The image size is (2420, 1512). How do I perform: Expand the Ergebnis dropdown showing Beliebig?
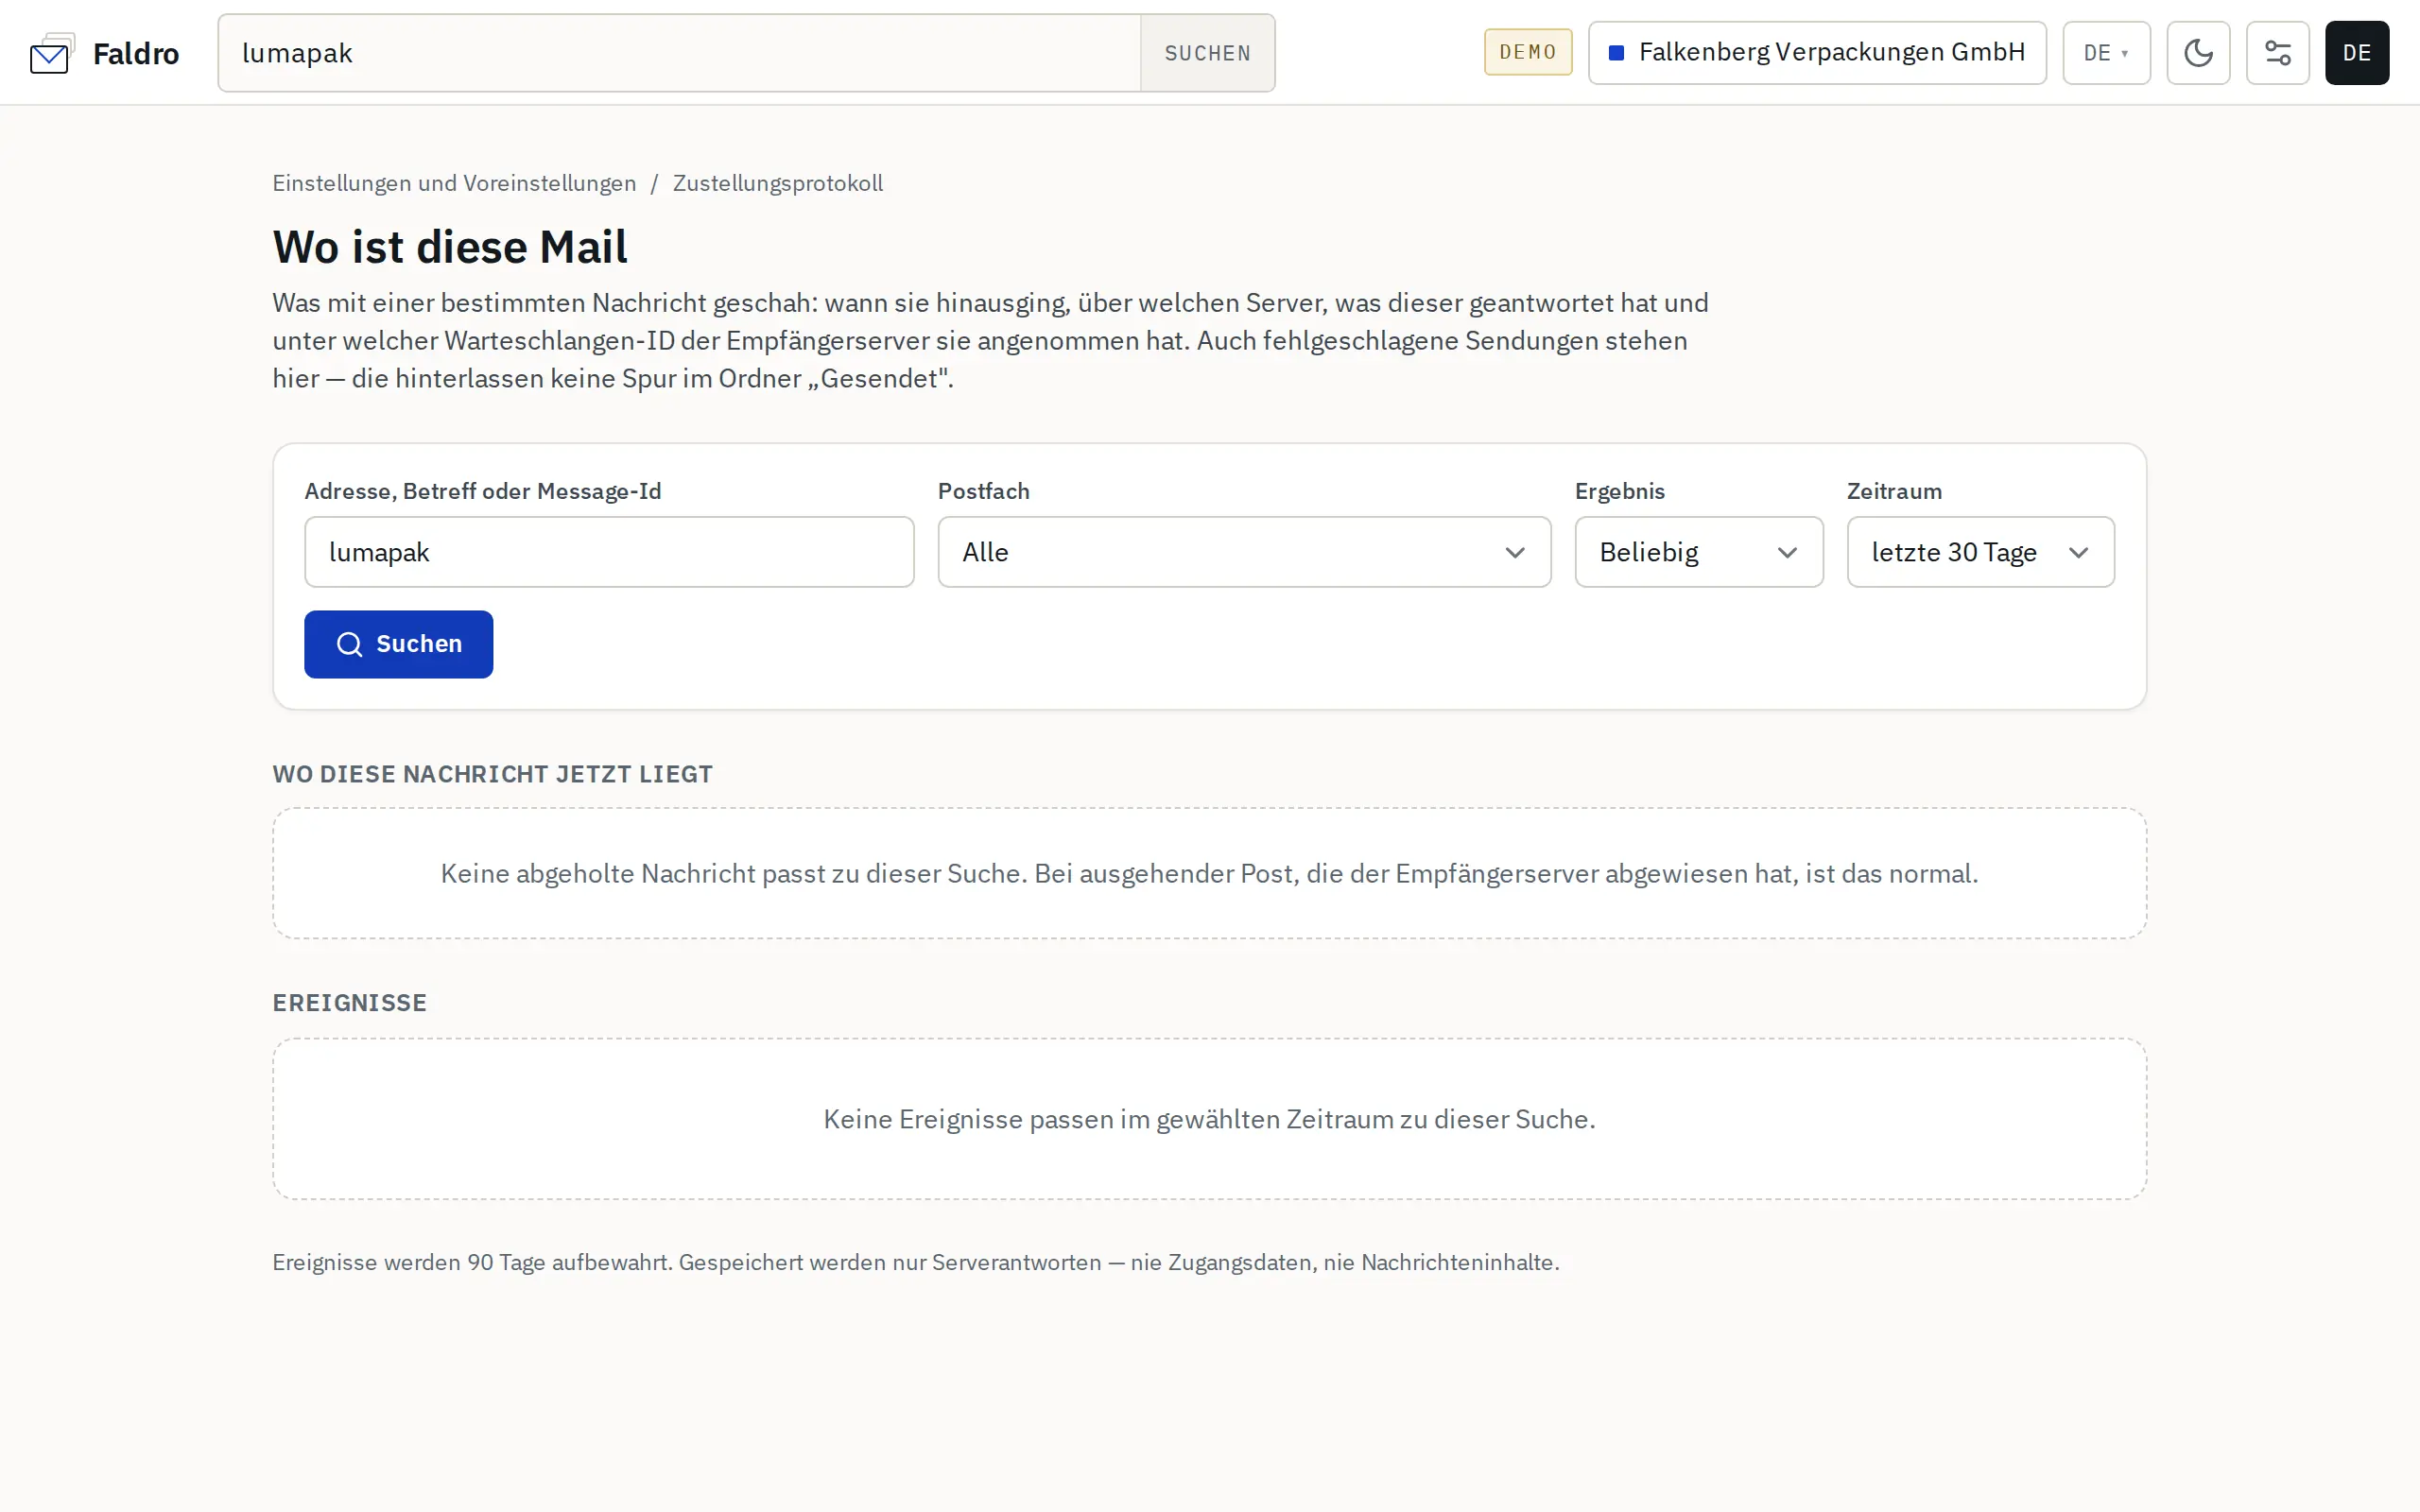1698,552
